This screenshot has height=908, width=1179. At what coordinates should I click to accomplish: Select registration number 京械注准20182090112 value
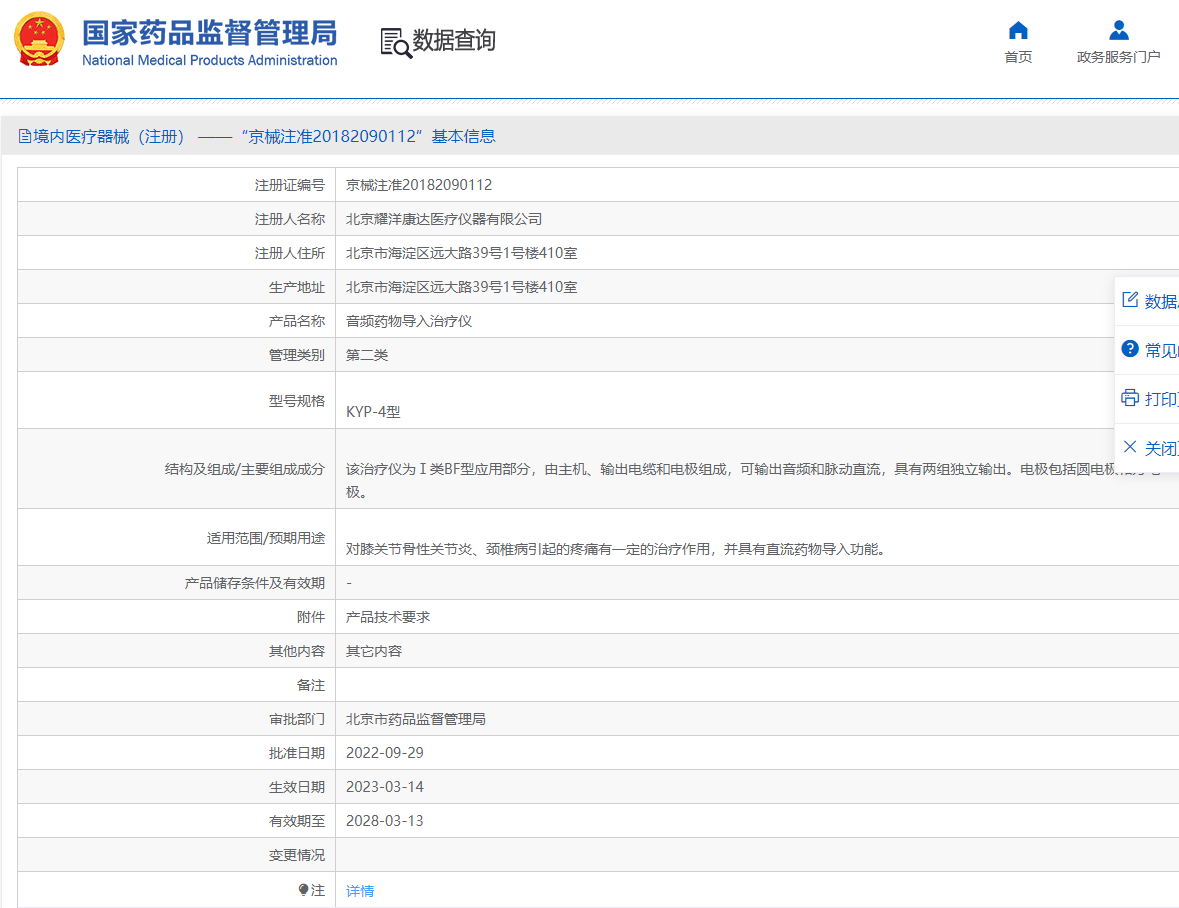419,185
